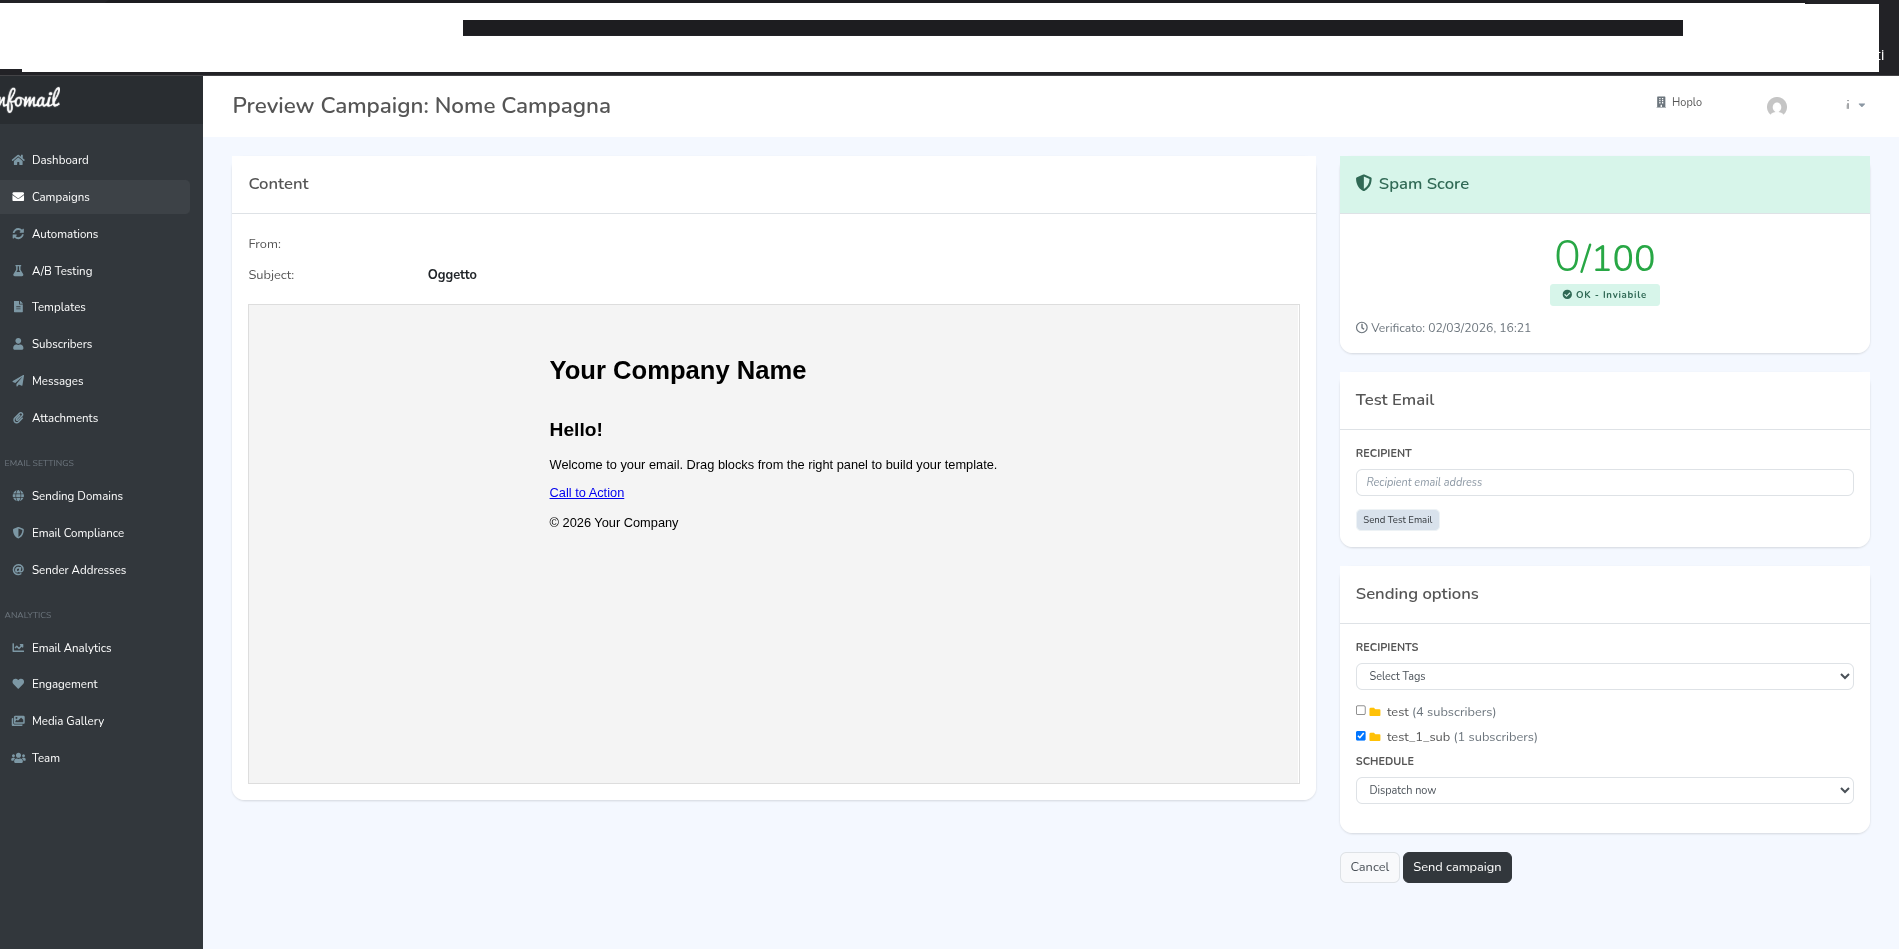The height and width of the screenshot is (949, 1899).
Task: Click the Send Test Email button
Action: pos(1397,520)
